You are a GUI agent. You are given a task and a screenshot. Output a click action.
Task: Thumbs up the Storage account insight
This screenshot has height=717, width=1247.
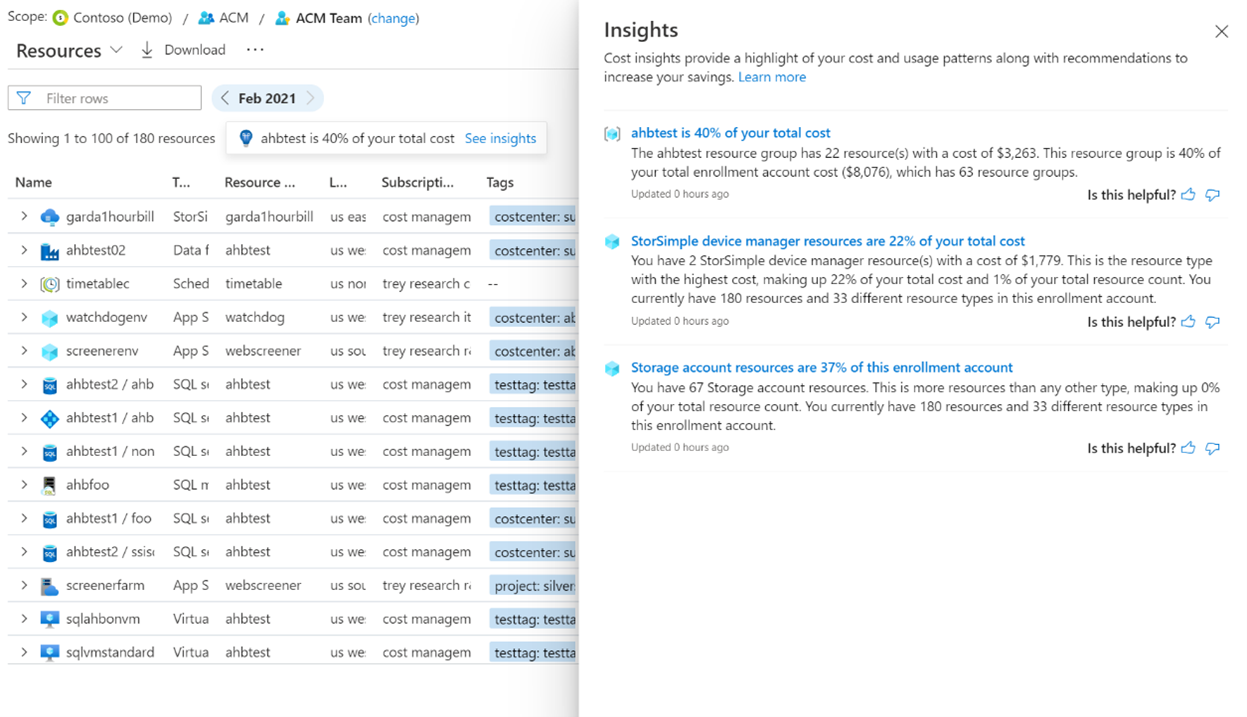coord(1188,448)
